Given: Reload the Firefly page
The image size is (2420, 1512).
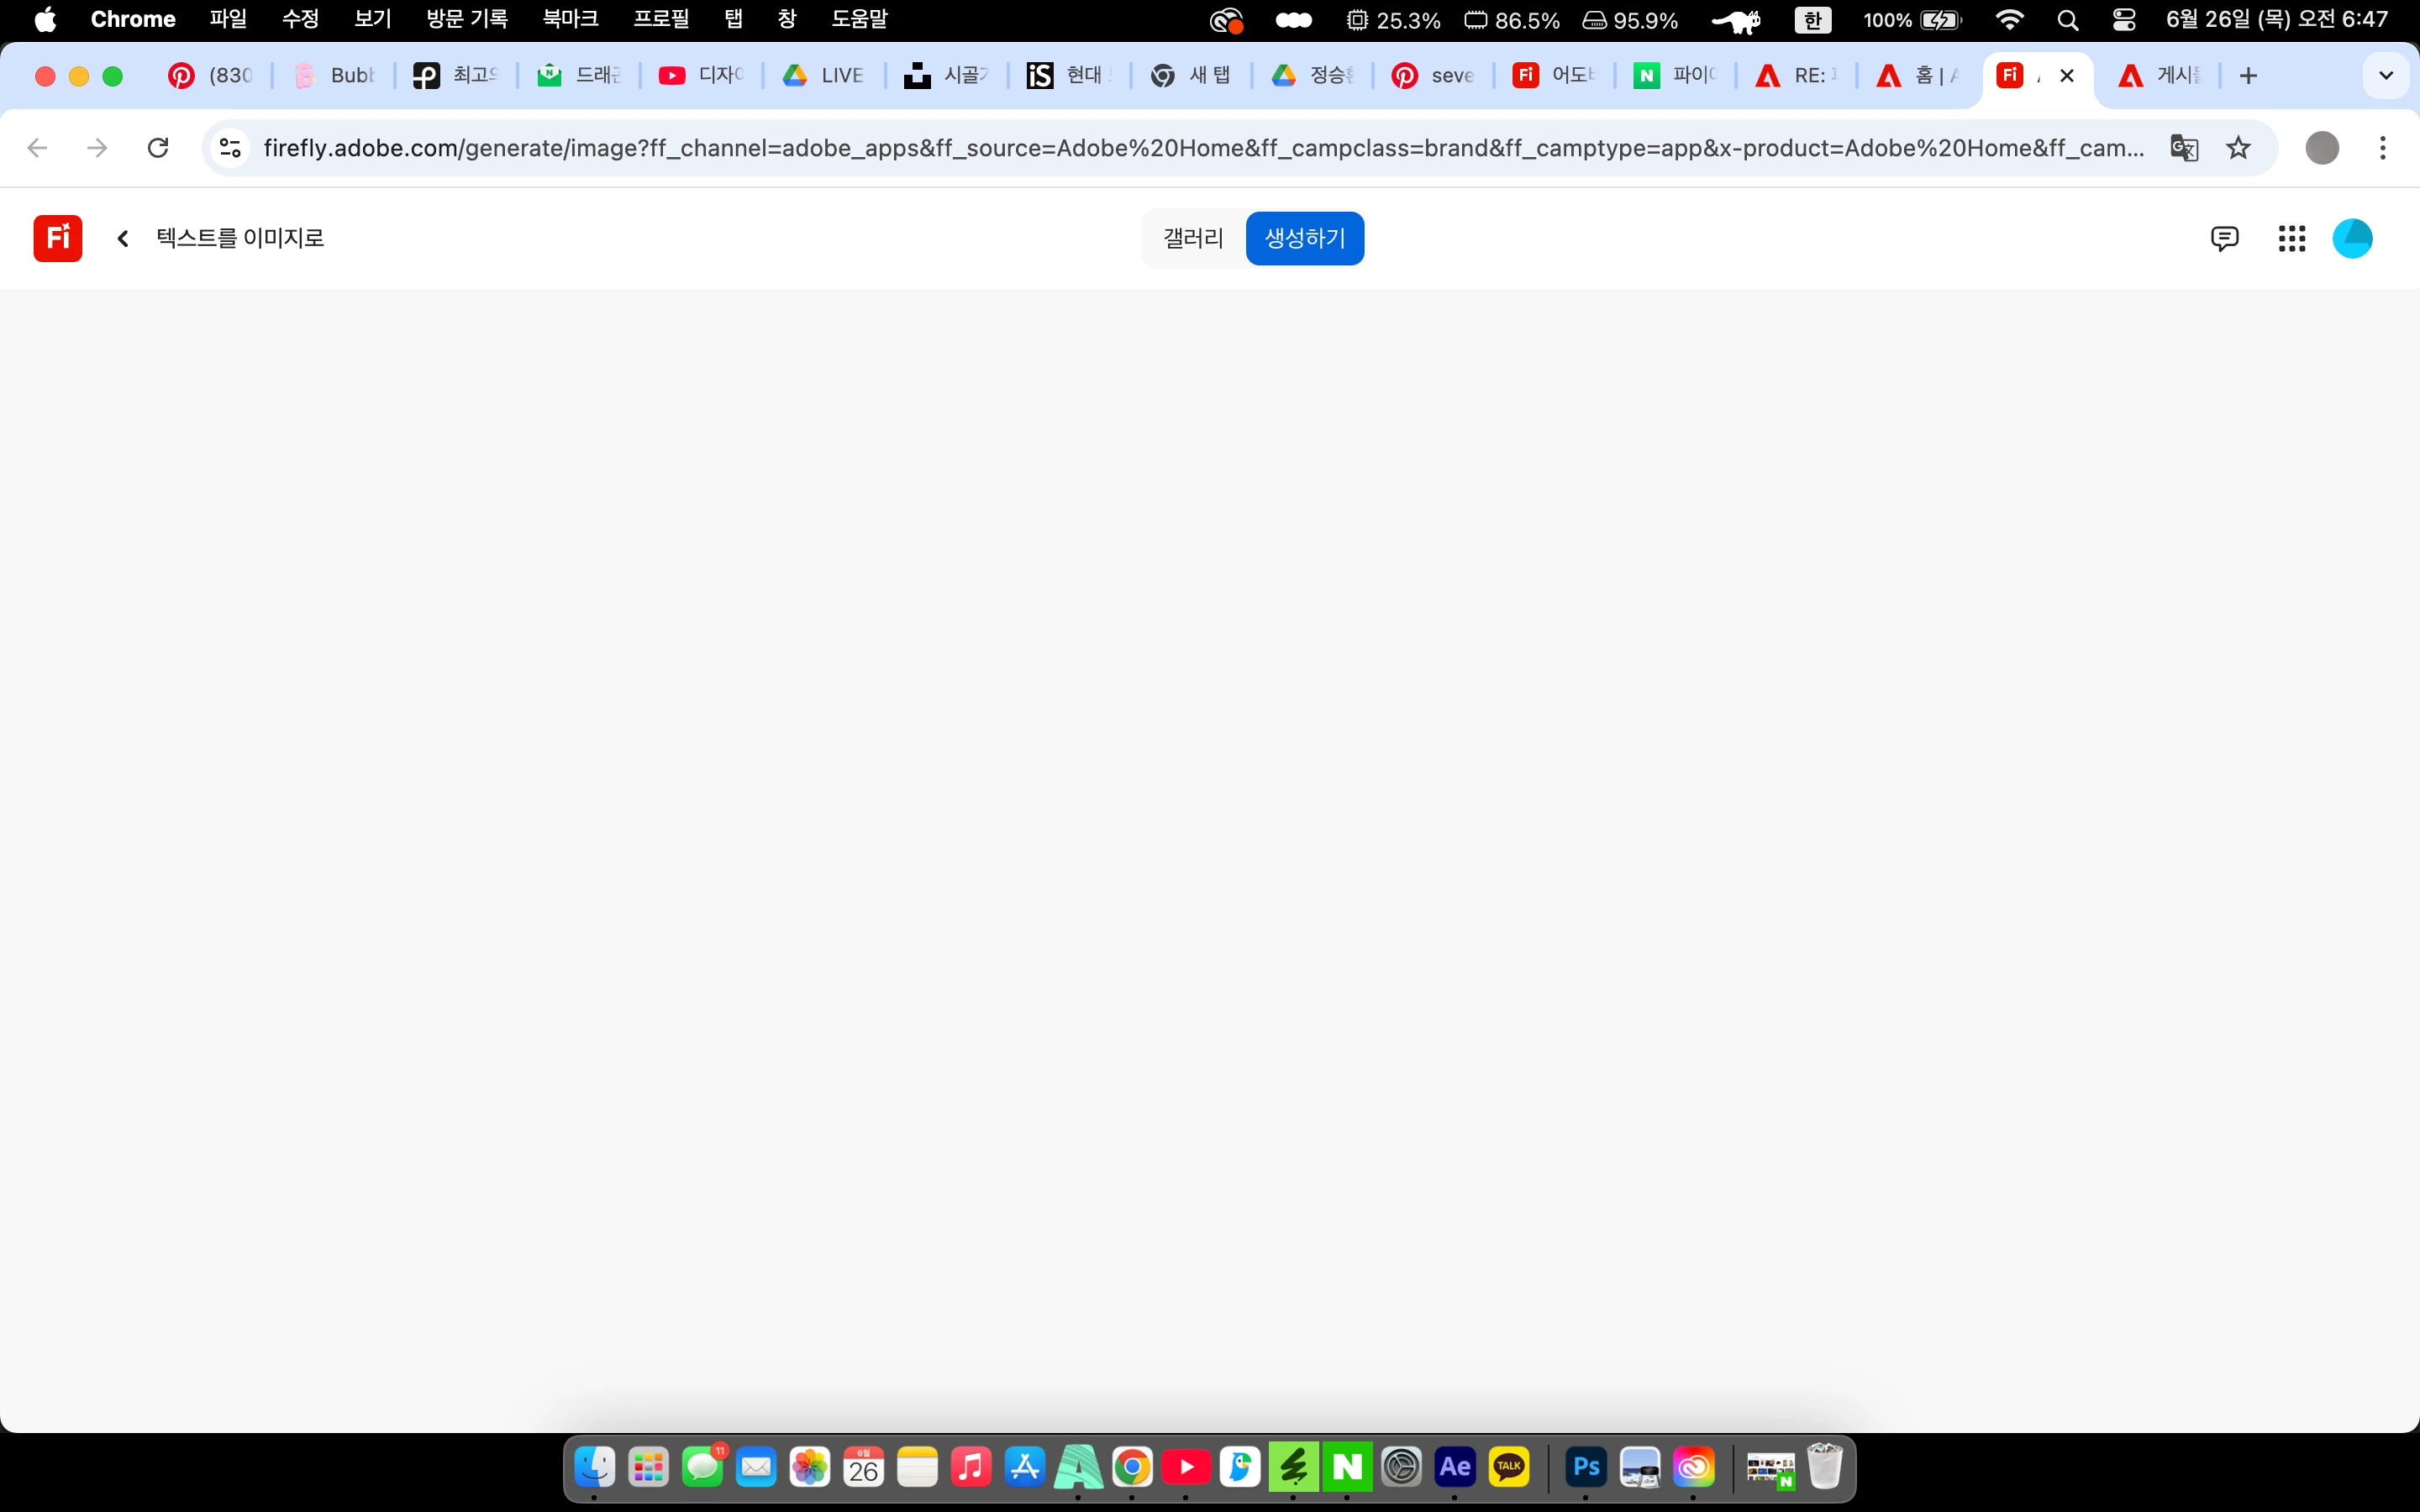Looking at the screenshot, I should click(x=158, y=148).
